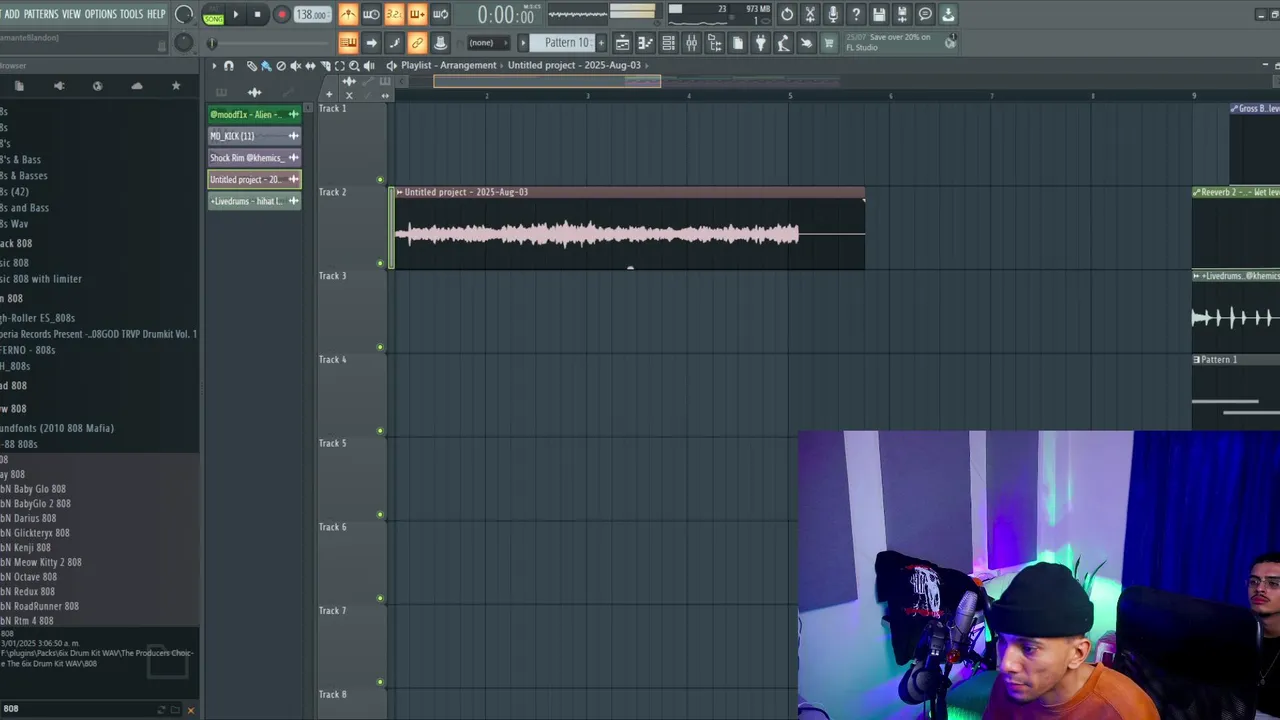Screen dimensions: 1280x720
Task: Enable step editing mode icon
Action: coord(394,43)
